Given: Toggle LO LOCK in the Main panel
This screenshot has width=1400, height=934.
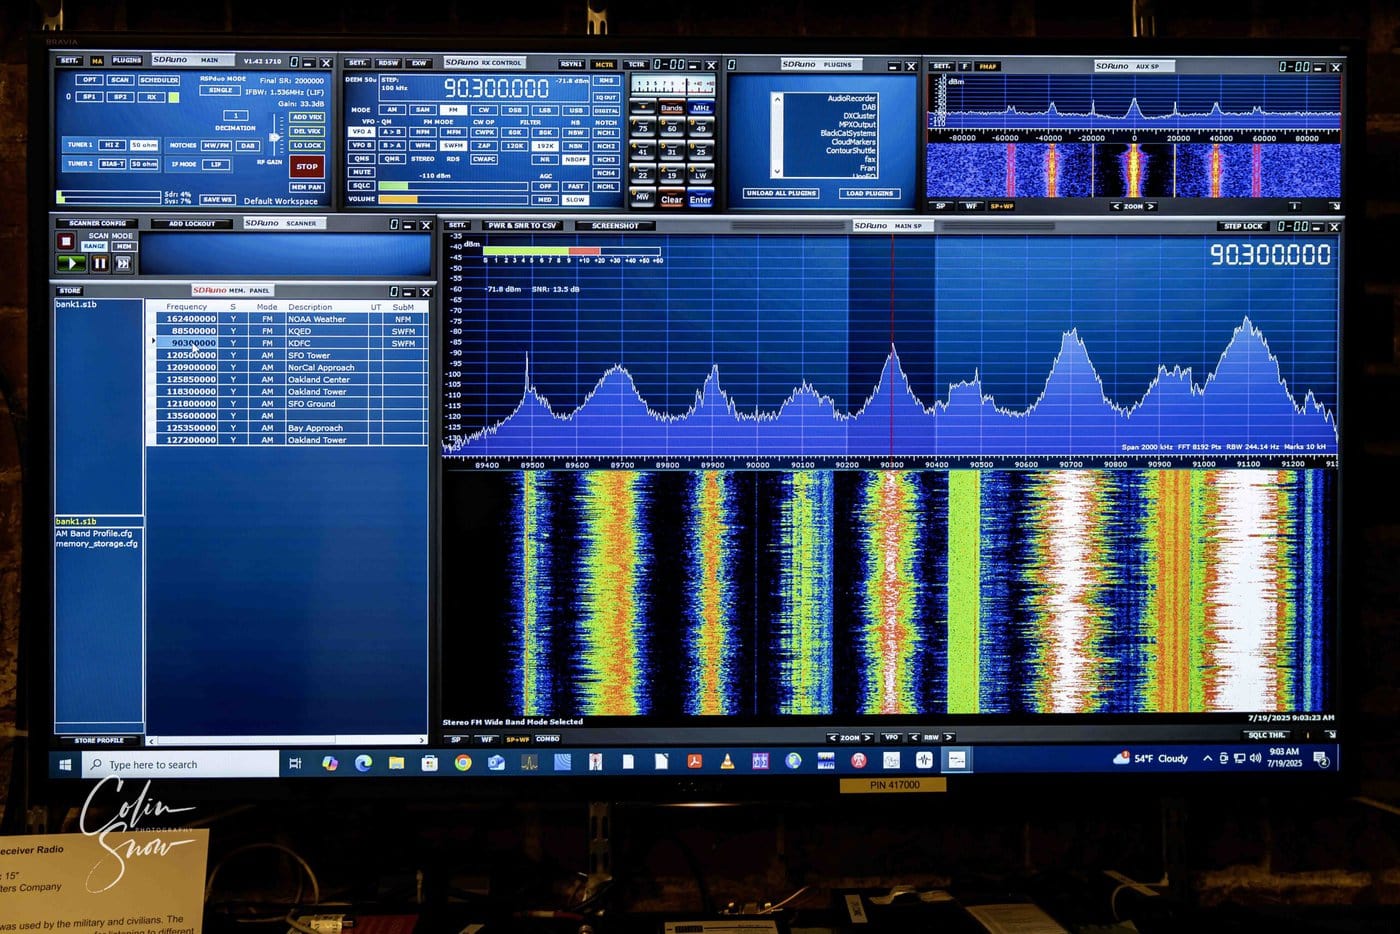Looking at the screenshot, I should [307, 145].
